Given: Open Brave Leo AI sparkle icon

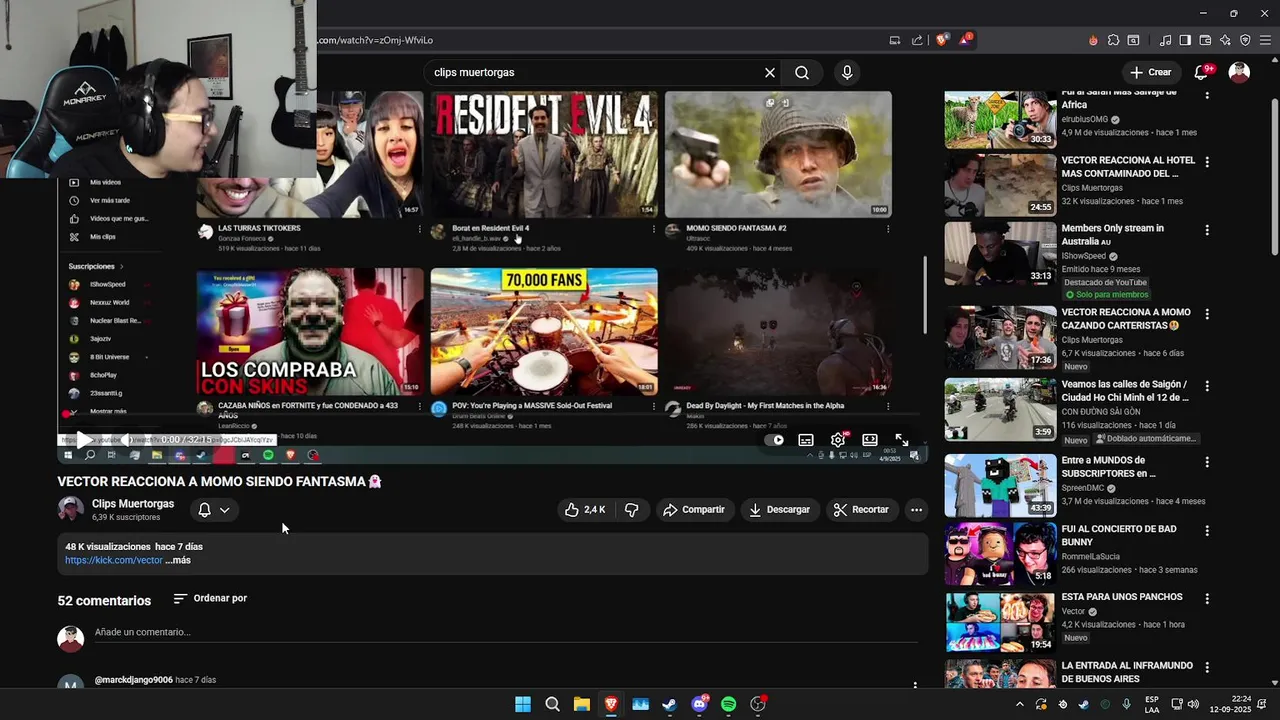Looking at the screenshot, I should (1225, 40).
